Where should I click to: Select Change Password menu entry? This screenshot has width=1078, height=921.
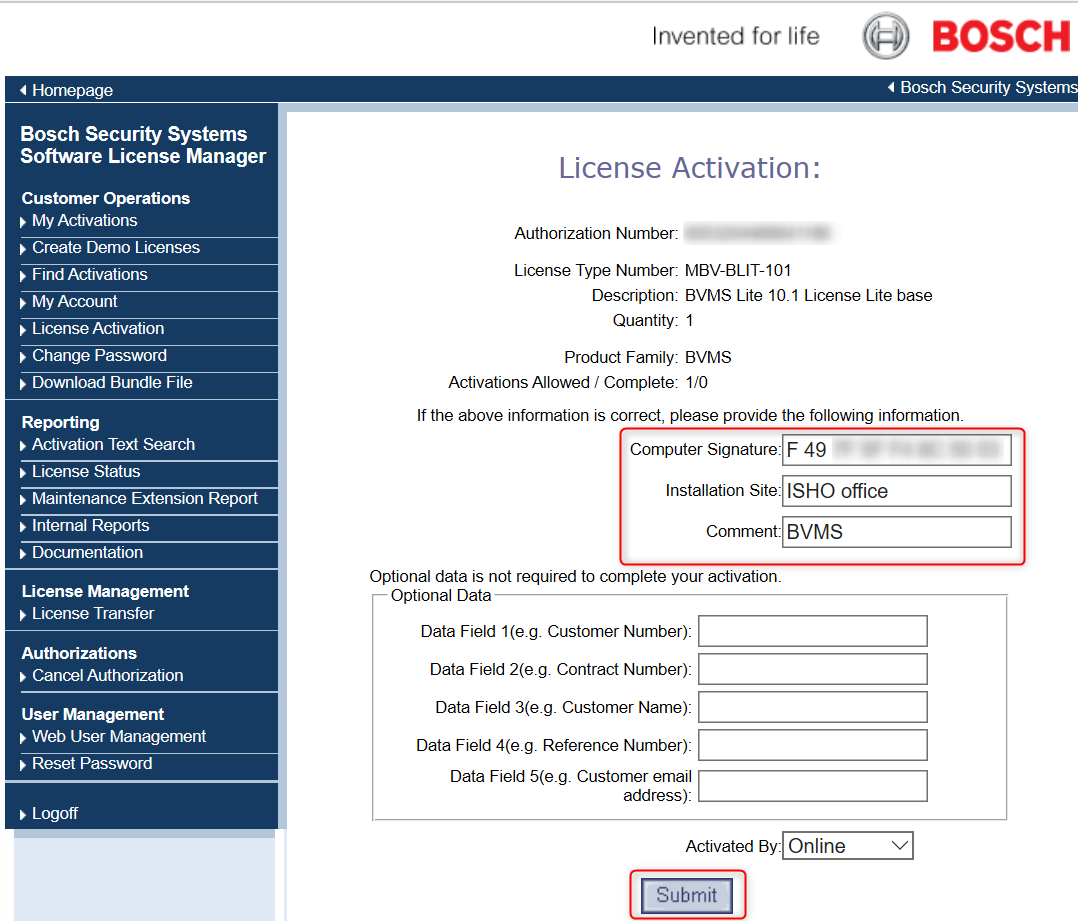[x=99, y=356]
